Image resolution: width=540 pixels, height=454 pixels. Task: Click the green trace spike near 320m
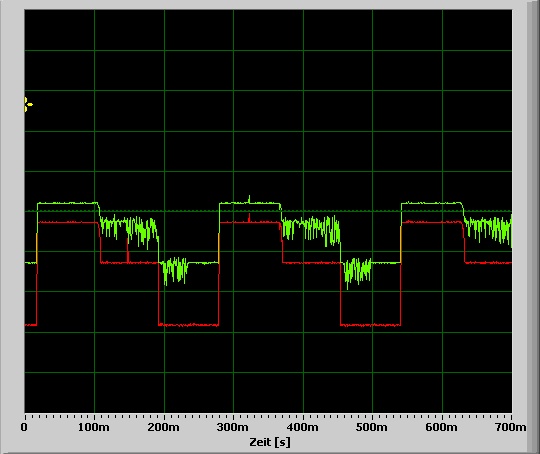click(x=249, y=199)
